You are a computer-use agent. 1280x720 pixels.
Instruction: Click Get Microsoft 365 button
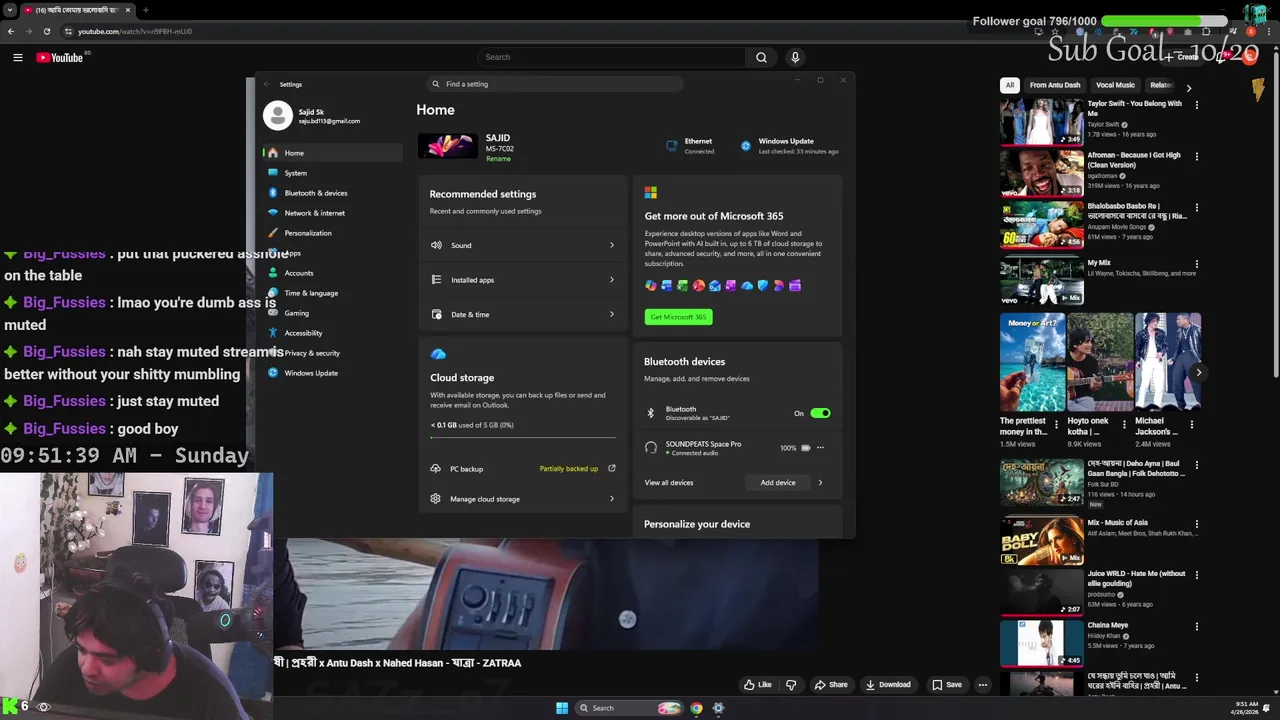[678, 317]
